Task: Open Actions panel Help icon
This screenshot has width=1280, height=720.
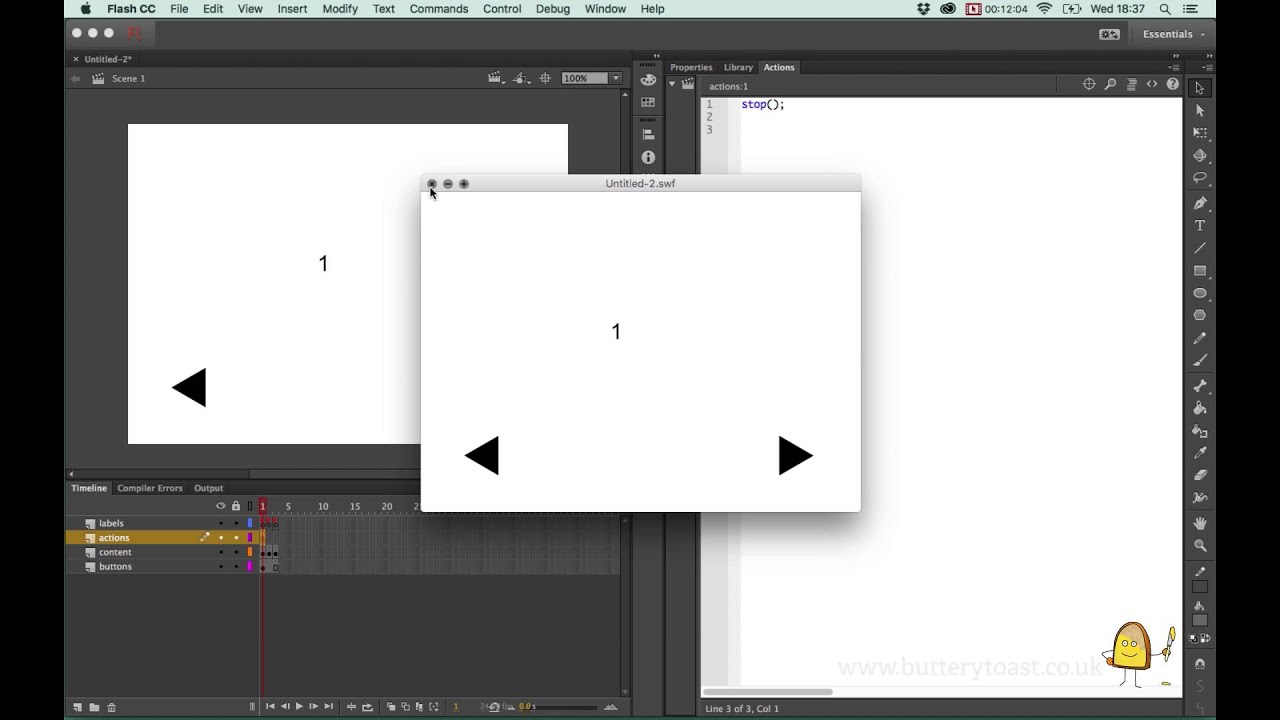Action: point(1173,85)
